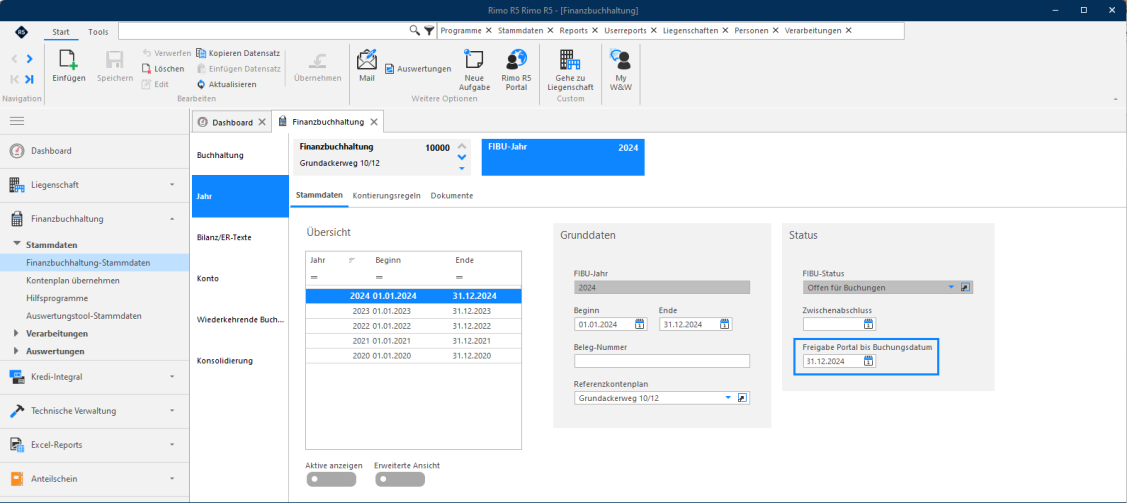Expand the Verarbeitungen tree node
This screenshot has height=503, width=1127.
pyautogui.click(x=17, y=333)
